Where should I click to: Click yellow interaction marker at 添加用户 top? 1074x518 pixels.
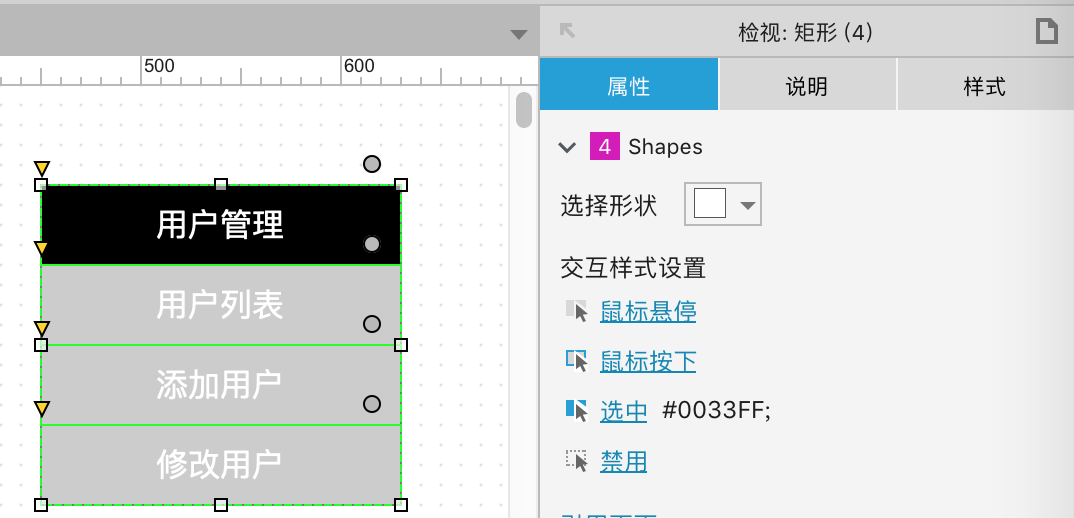coord(42,328)
